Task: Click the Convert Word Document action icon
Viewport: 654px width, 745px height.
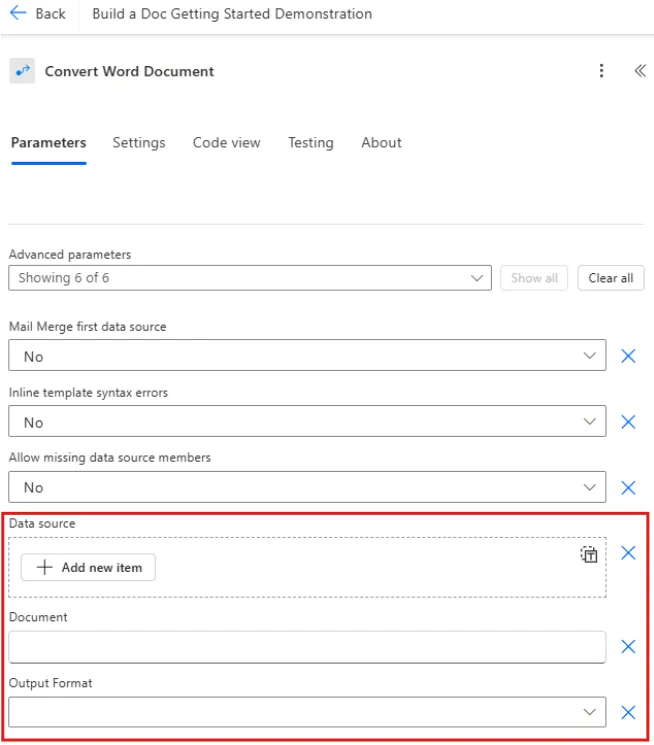Action: click(22, 71)
